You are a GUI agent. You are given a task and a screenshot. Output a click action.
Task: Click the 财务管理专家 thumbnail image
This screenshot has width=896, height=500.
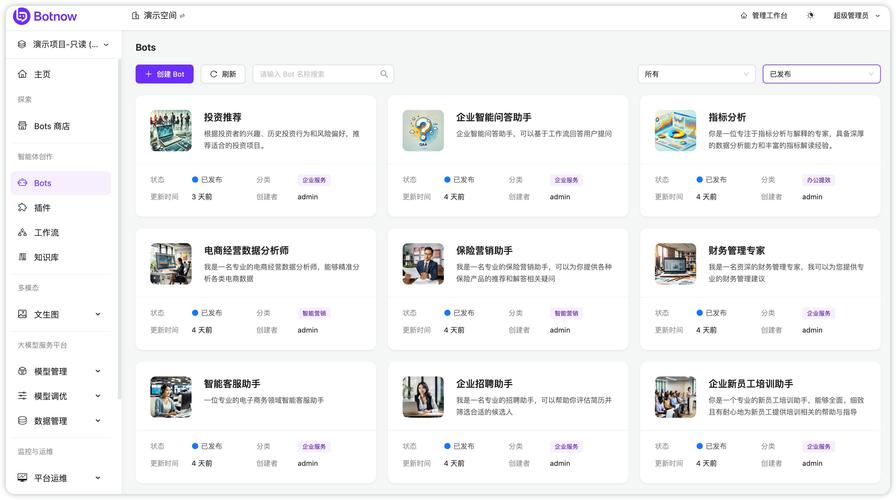tap(675, 263)
